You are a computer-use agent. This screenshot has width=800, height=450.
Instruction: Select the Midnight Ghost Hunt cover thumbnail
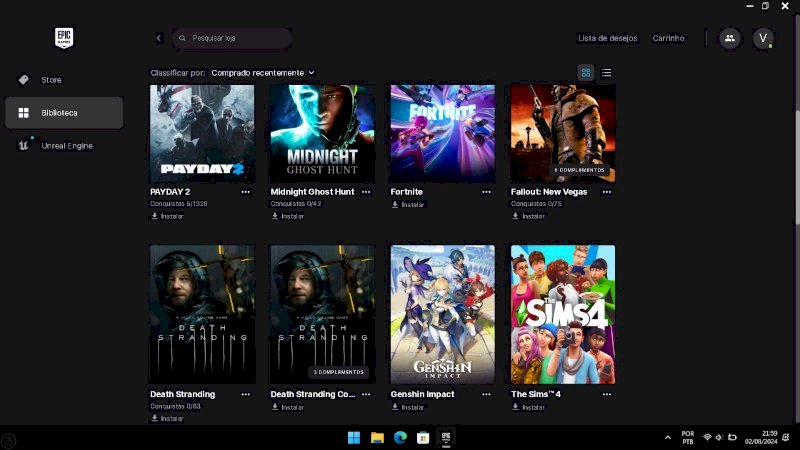point(322,133)
